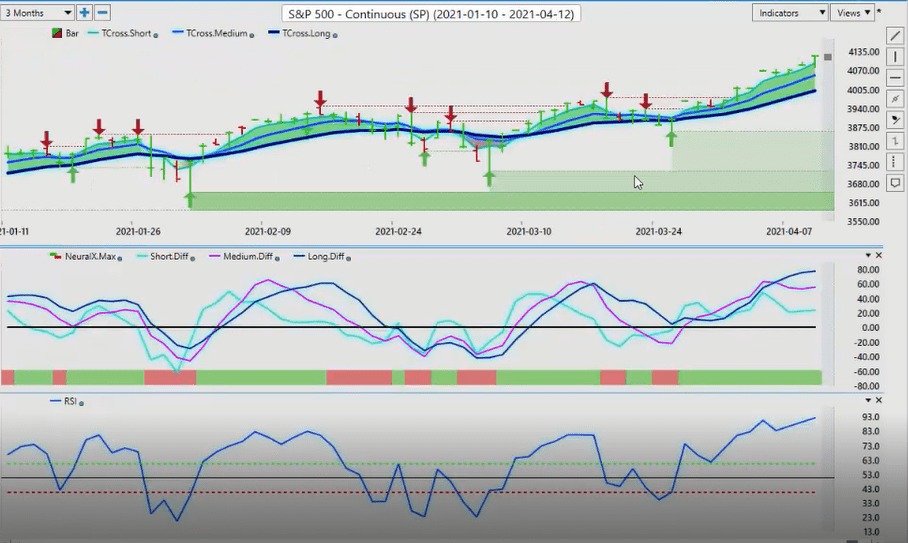Click the dot next to Short.Diff
Image resolution: width=908 pixels, height=543 pixels.
192,258
